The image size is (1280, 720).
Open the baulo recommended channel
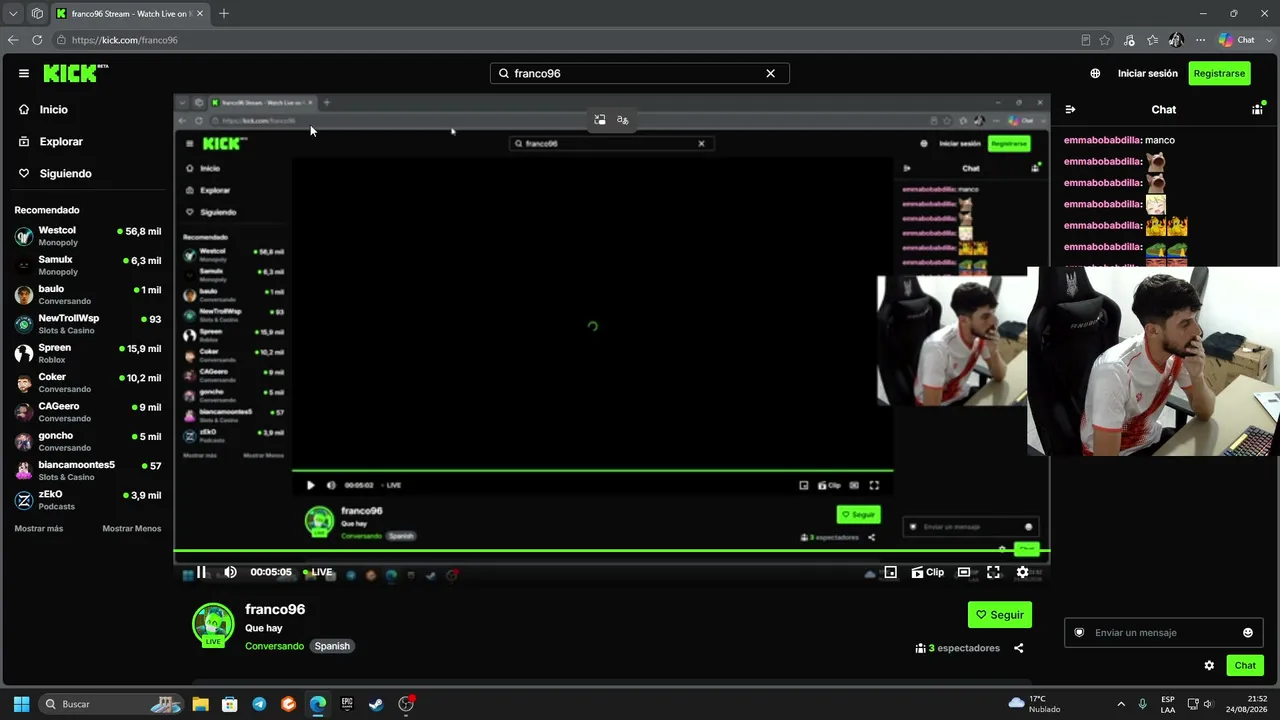[88, 294]
